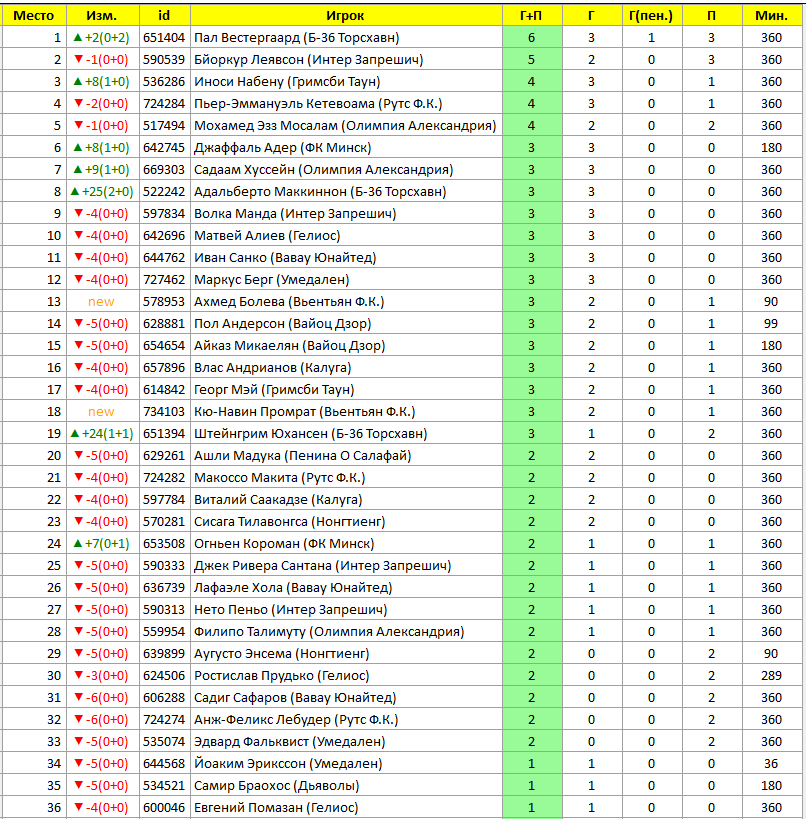The height and width of the screenshot is (819, 806).
Task: Select player 'Макоссо Макита (Рутс Ф.К.)'
Action: pos(279,477)
